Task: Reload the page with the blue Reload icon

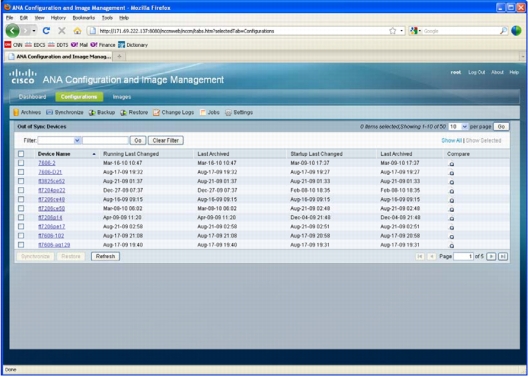Action: pyautogui.click(x=46, y=31)
